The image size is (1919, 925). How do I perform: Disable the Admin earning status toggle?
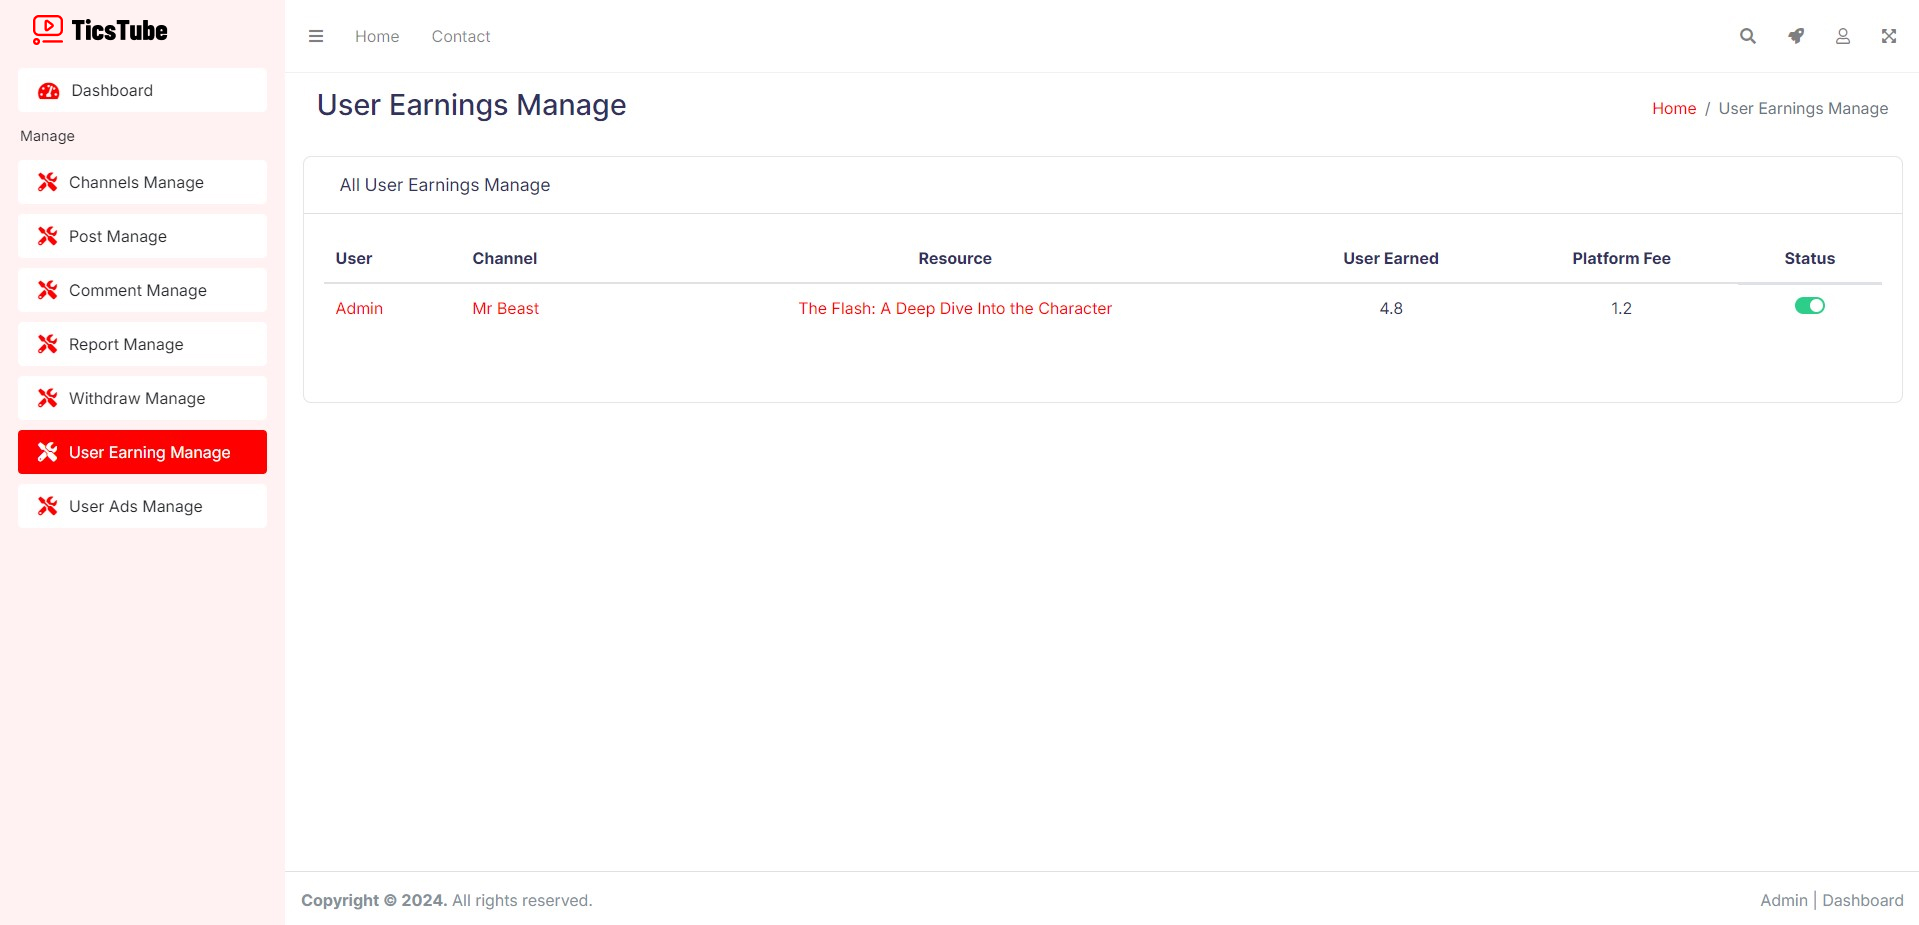tap(1809, 306)
